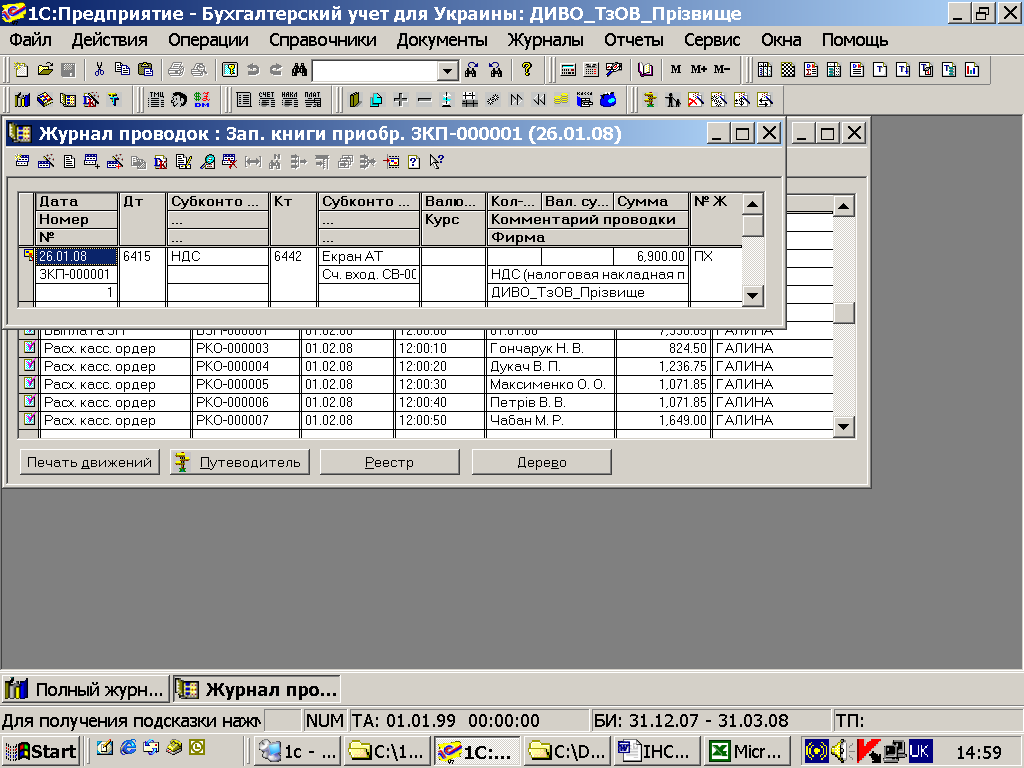This screenshot has width=1024, height=768.
Task: Click the Сумма column header
Action: 651,201
